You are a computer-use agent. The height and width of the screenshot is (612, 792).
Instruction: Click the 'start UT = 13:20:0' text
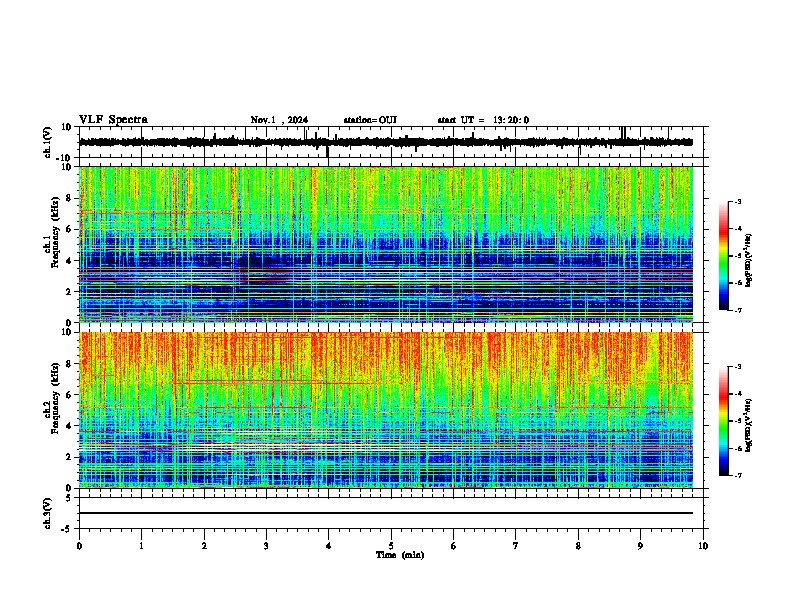click(483, 120)
